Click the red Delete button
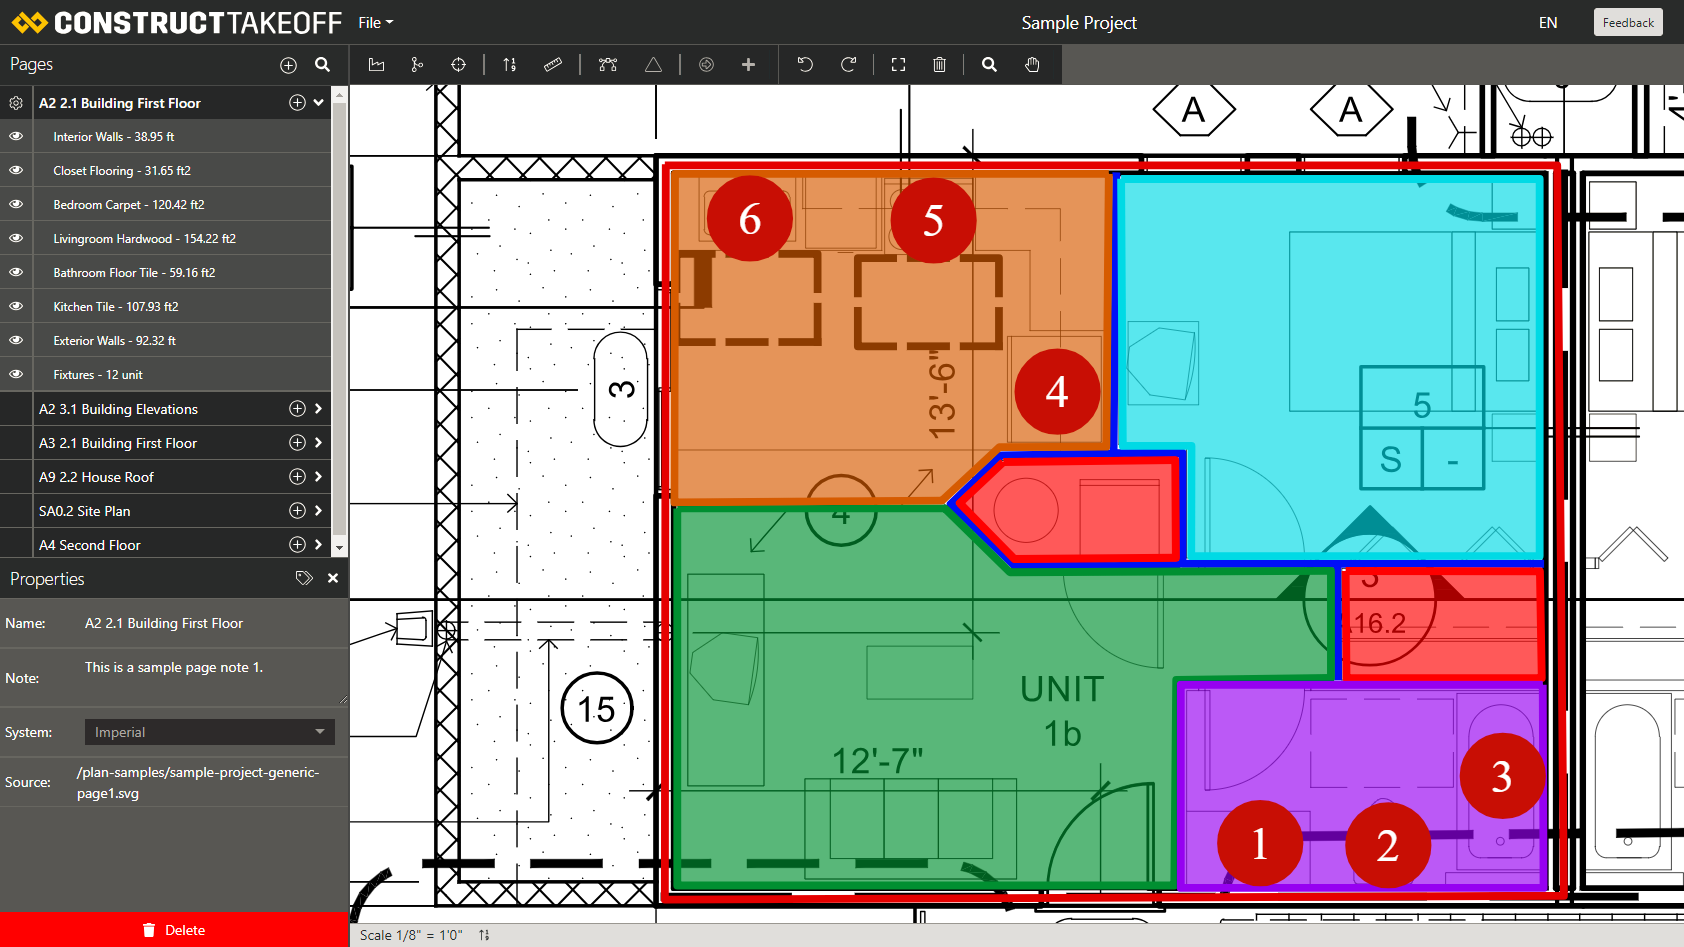 174,930
